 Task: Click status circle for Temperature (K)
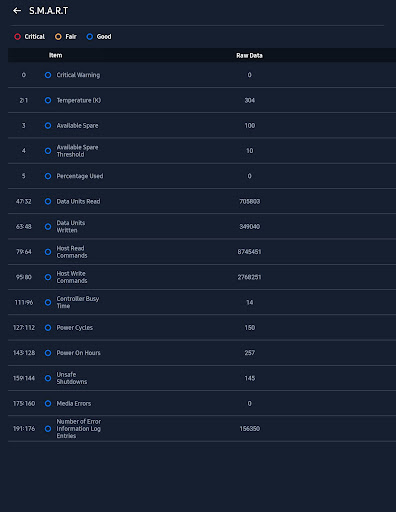click(48, 100)
